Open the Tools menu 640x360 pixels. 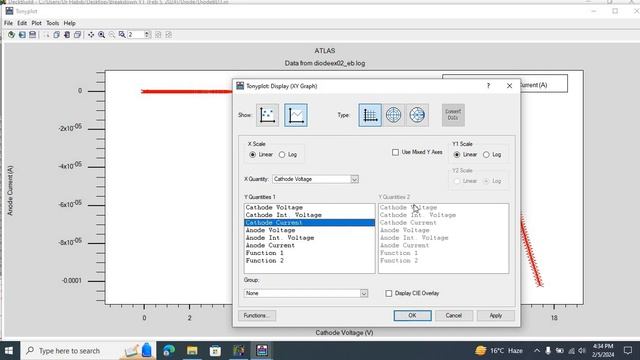[x=52, y=23]
